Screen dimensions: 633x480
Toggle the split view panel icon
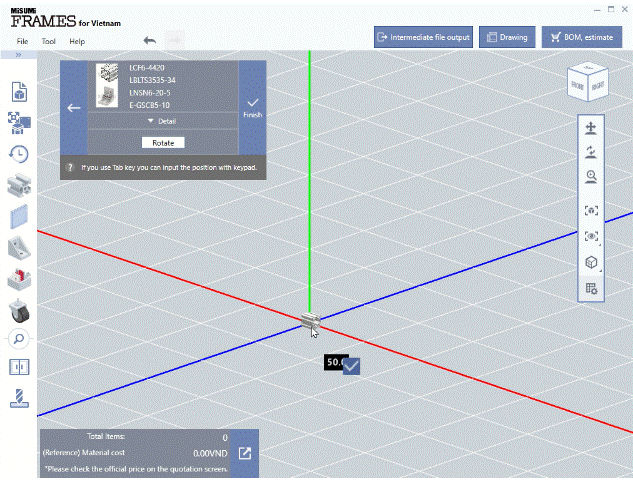pos(19,367)
